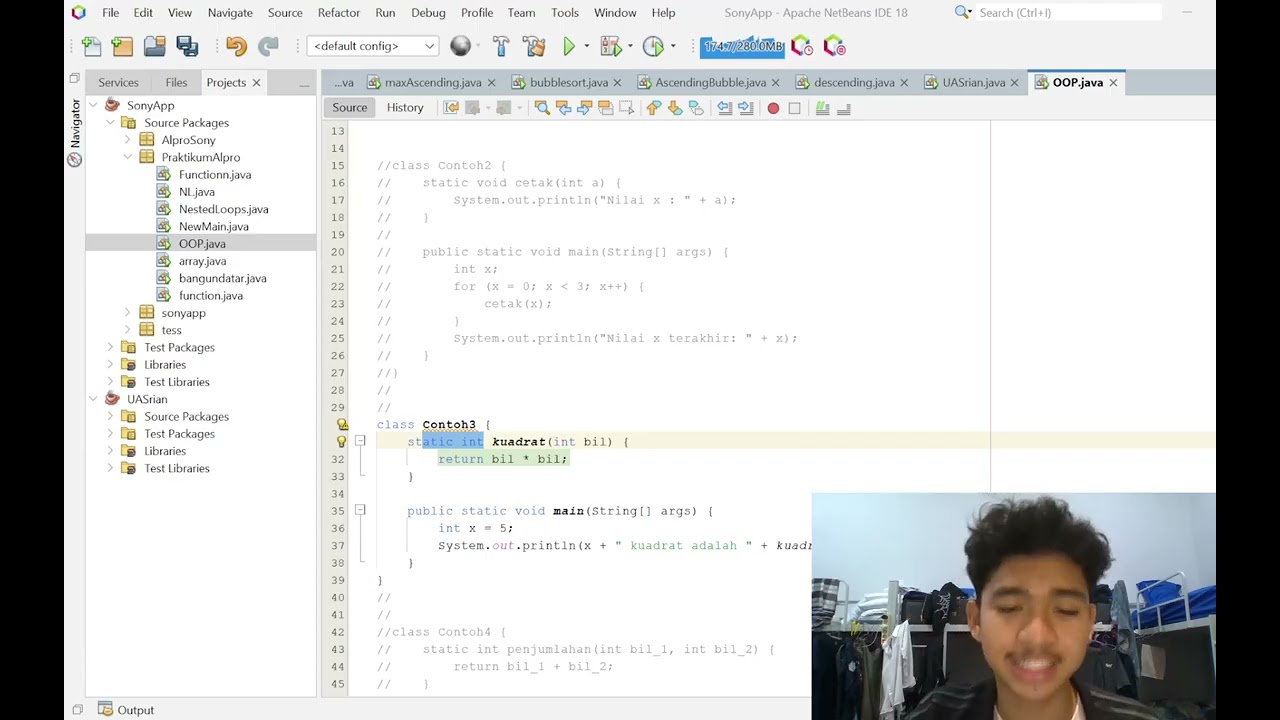The image size is (1280, 720).
Task: Shift the line right with the editor icon
Action: point(746,108)
